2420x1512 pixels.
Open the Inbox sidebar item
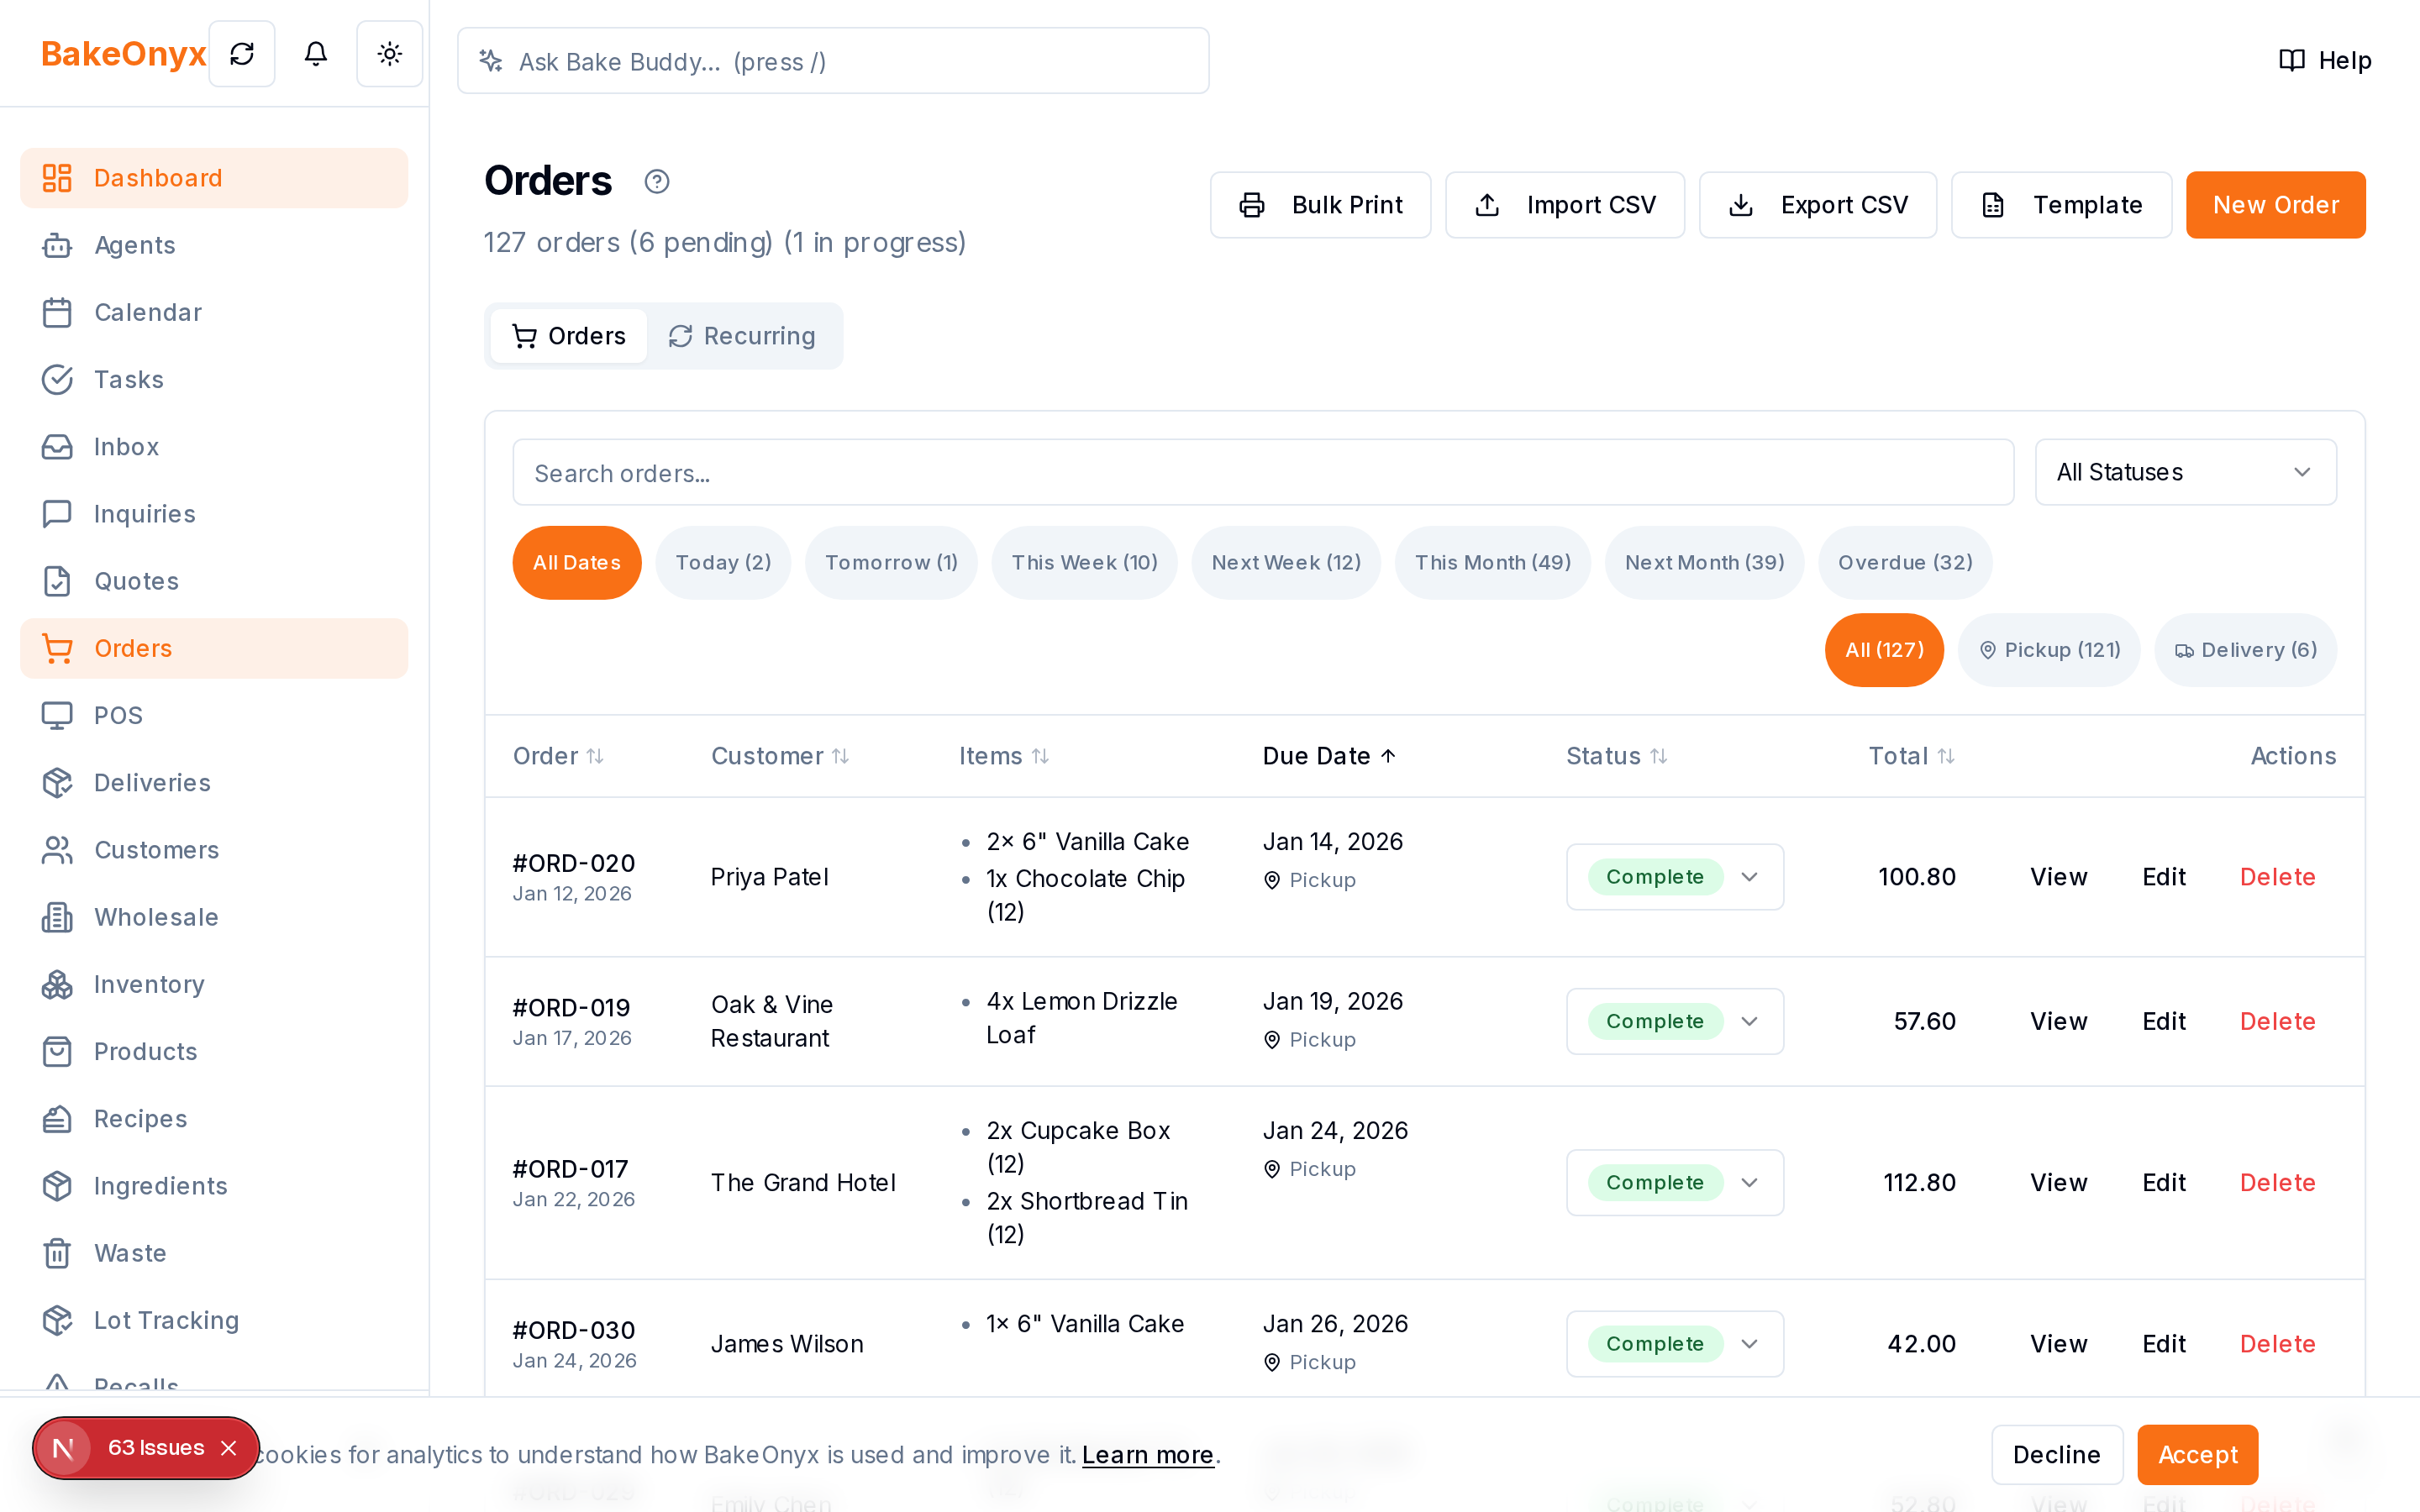(x=214, y=446)
